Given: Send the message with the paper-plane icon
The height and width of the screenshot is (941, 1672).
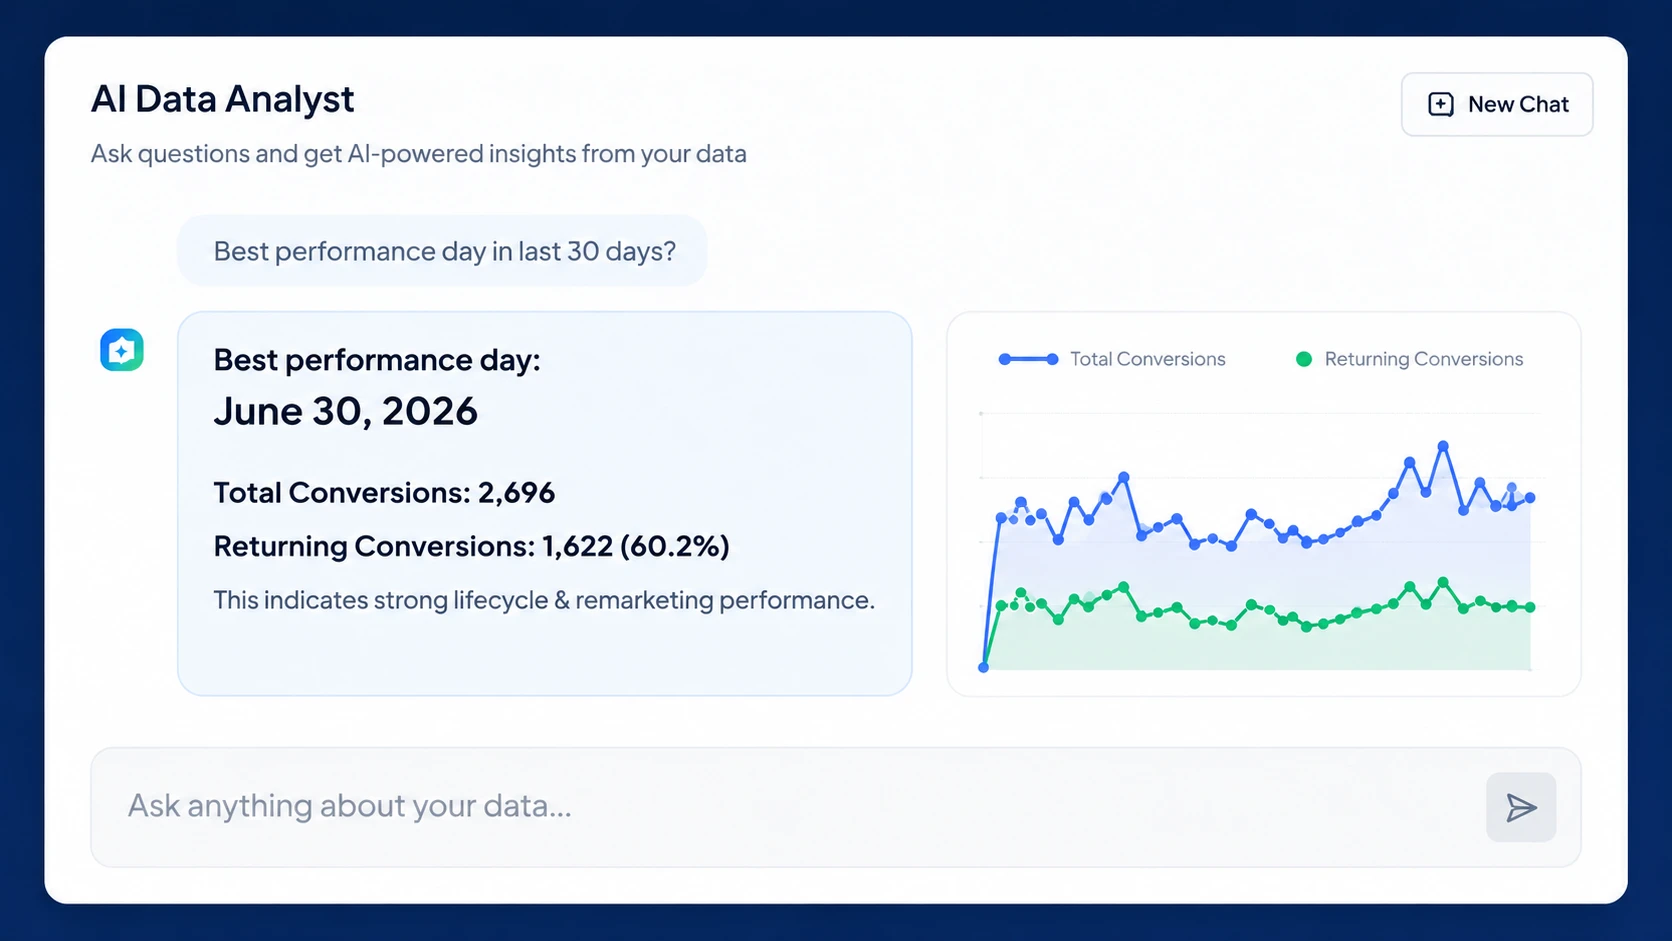Looking at the screenshot, I should [x=1520, y=807].
